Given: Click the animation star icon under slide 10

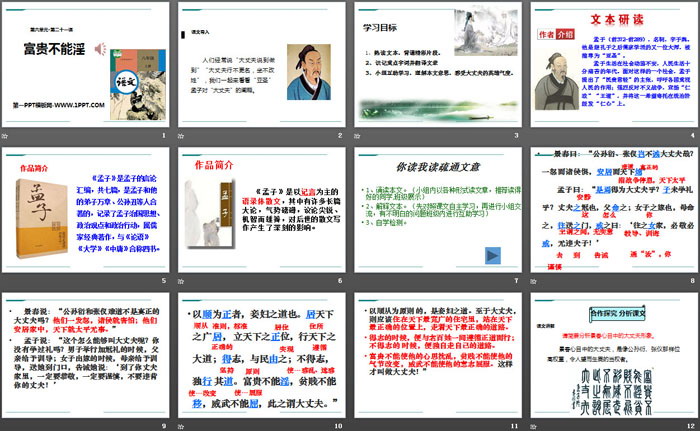Looking at the screenshot, I should click(181, 427).
